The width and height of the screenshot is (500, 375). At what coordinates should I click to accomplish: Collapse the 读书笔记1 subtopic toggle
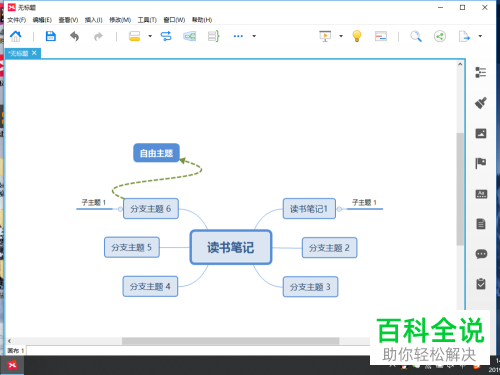pyautogui.click(x=339, y=209)
